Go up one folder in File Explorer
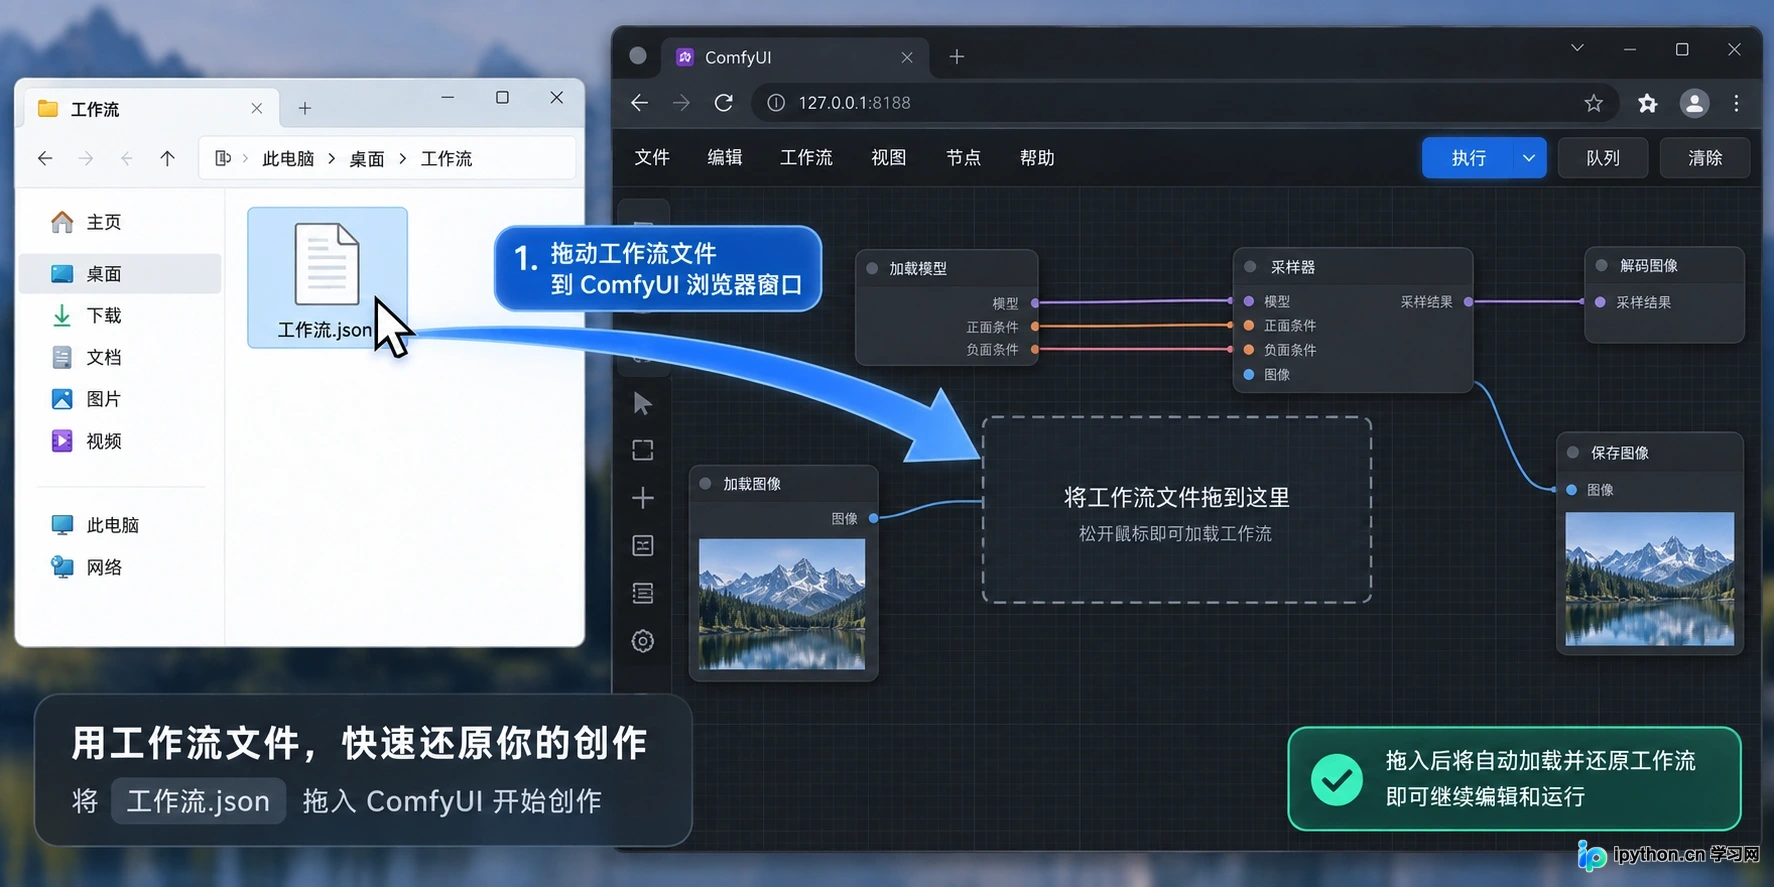 [167, 158]
